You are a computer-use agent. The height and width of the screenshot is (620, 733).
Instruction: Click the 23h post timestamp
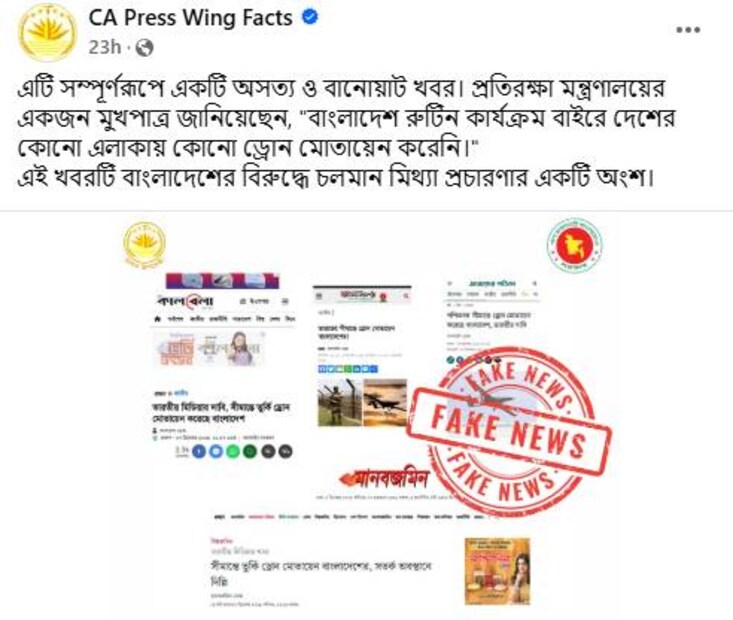104,47
